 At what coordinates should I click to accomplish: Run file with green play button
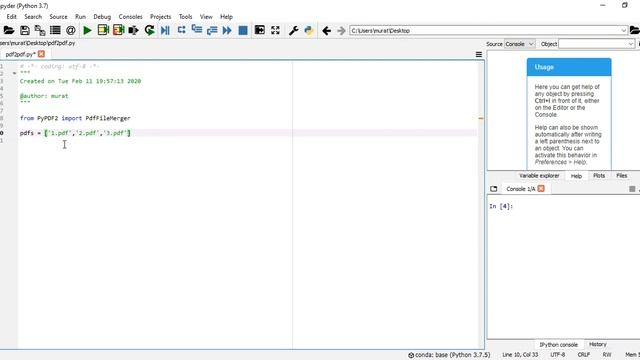pyautogui.click(x=87, y=30)
